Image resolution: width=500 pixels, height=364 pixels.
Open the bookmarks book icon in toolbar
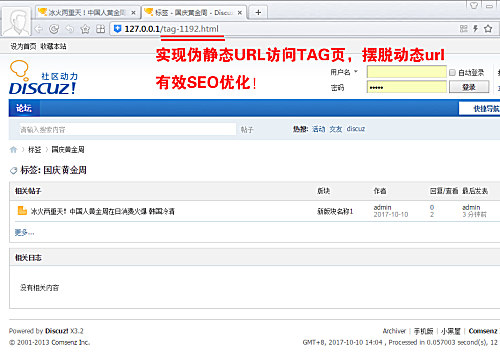101,29
